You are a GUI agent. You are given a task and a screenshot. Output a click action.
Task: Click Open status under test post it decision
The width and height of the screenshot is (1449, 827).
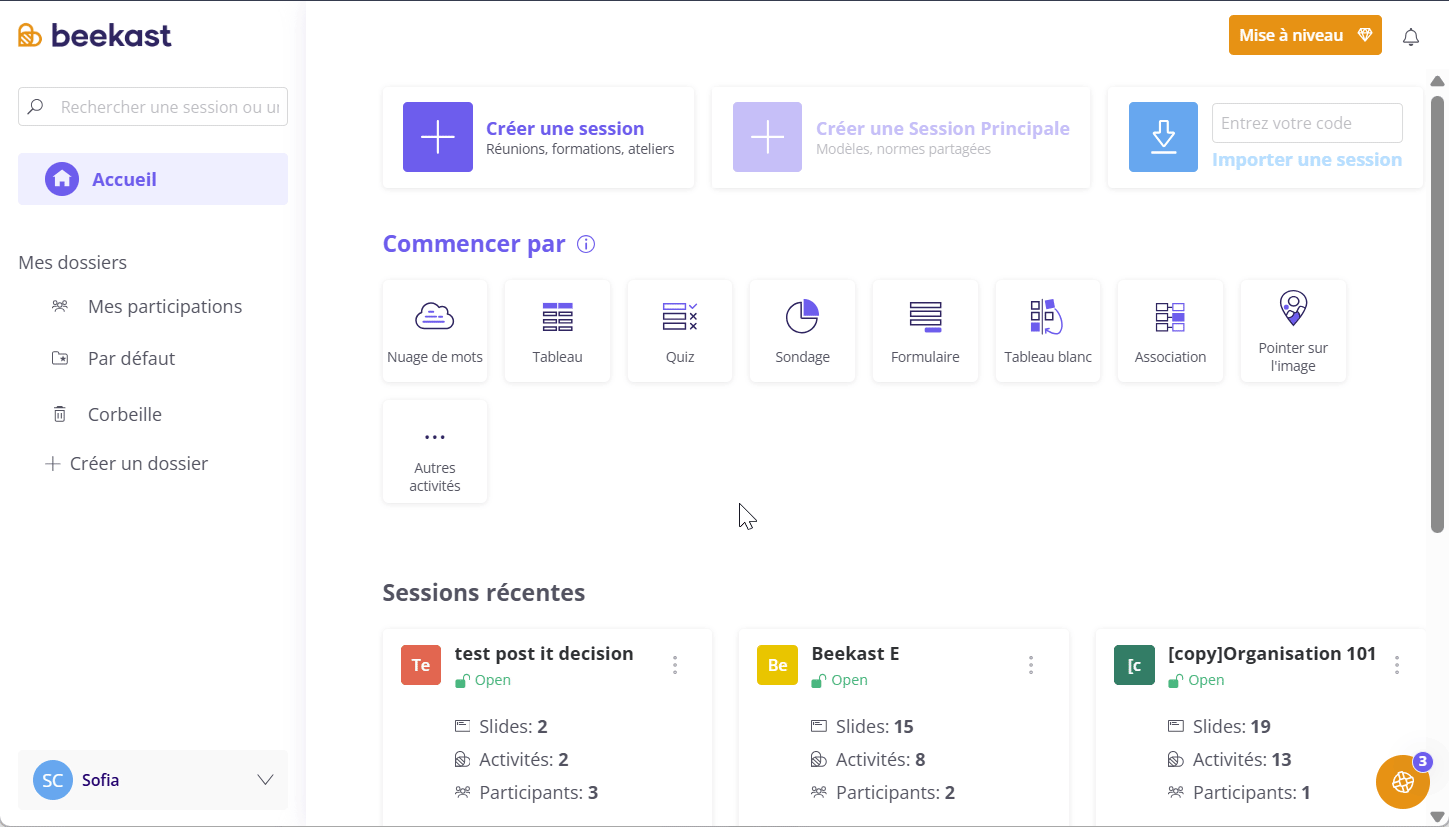[x=492, y=680]
